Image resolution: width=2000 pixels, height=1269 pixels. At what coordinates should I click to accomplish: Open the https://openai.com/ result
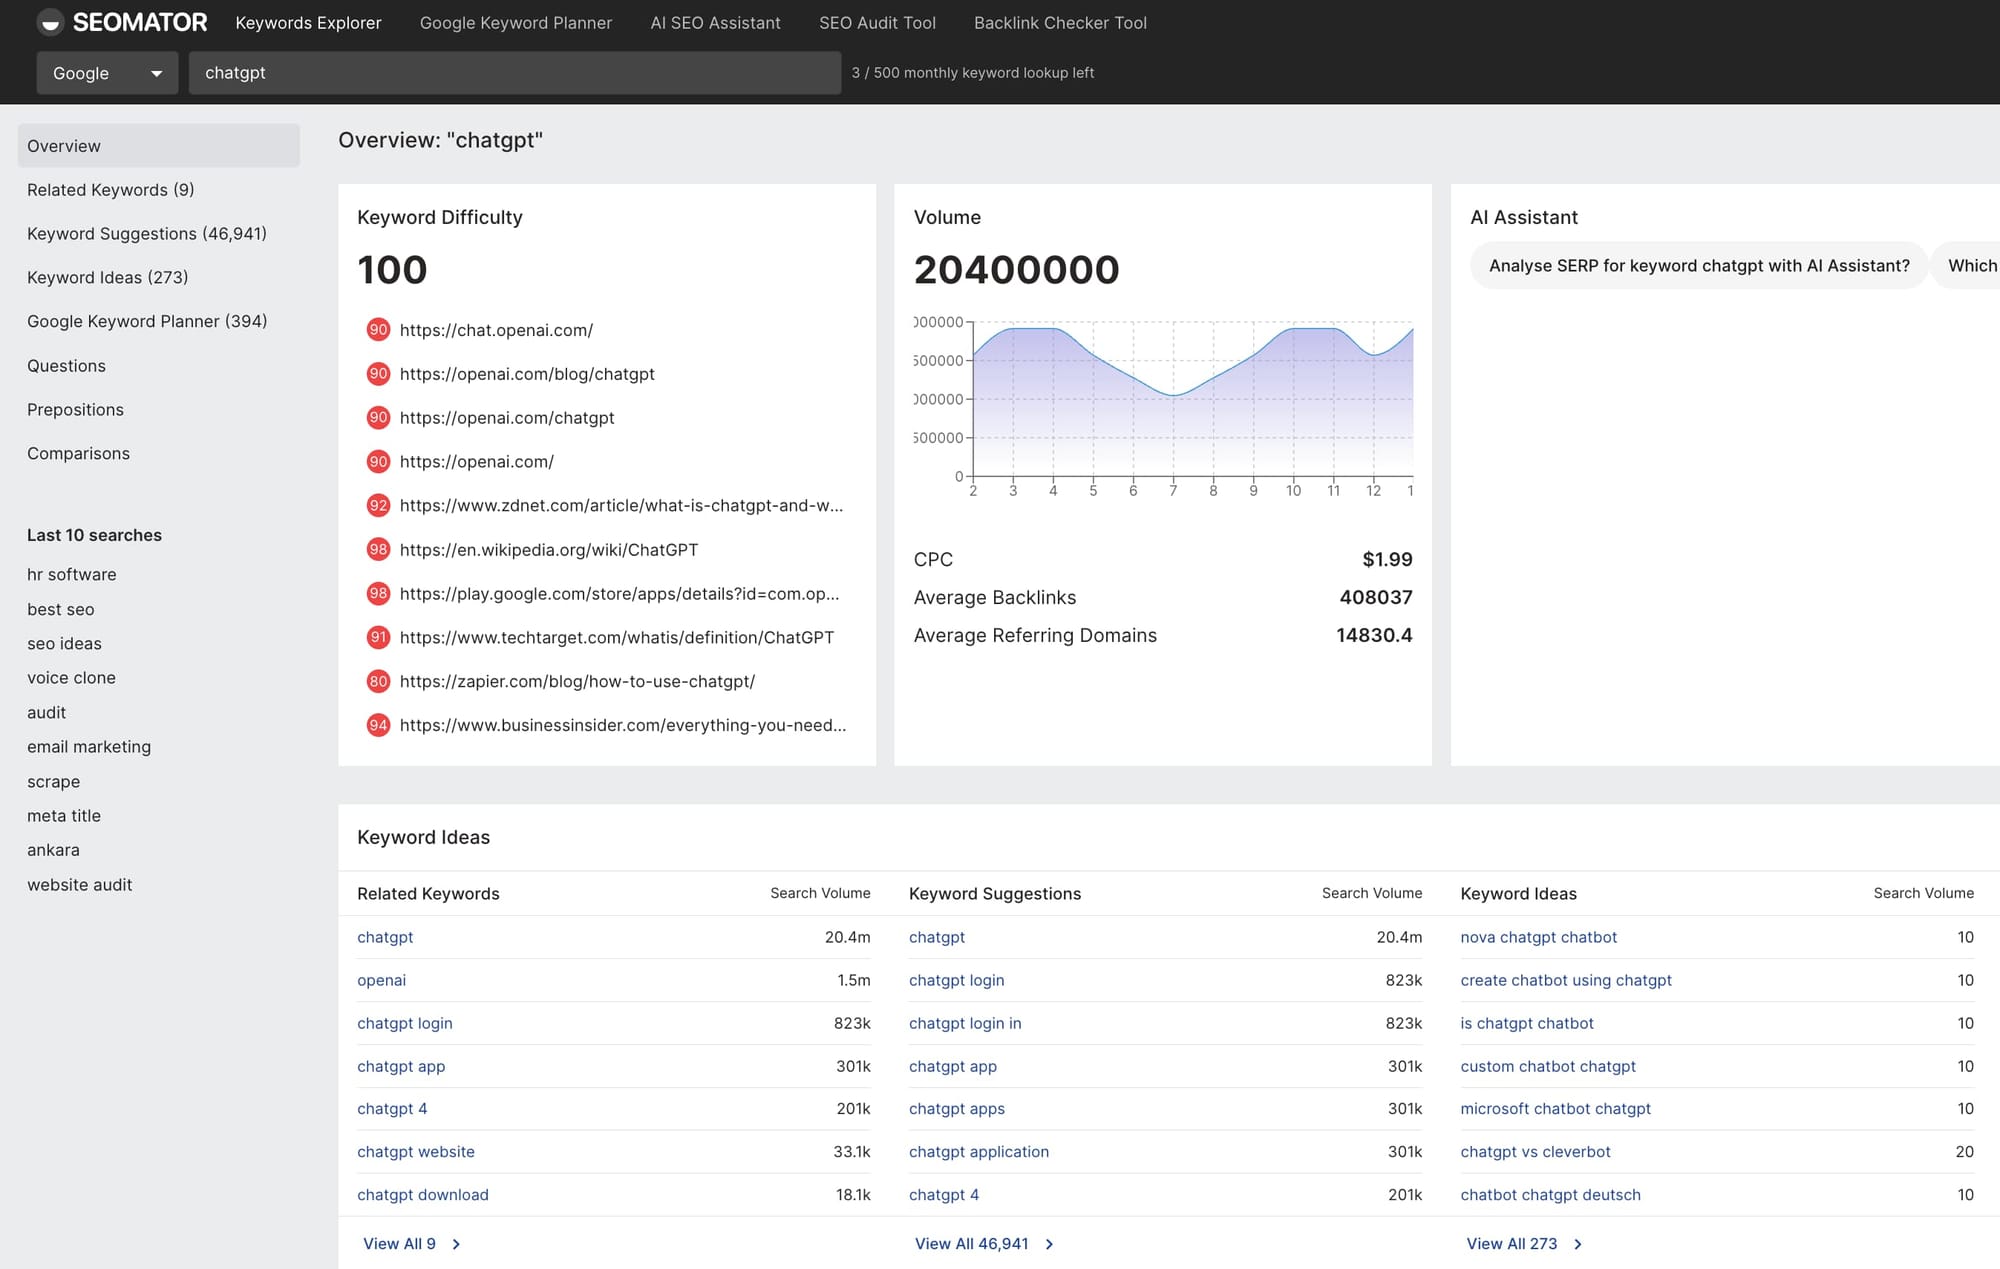[x=477, y=462]
